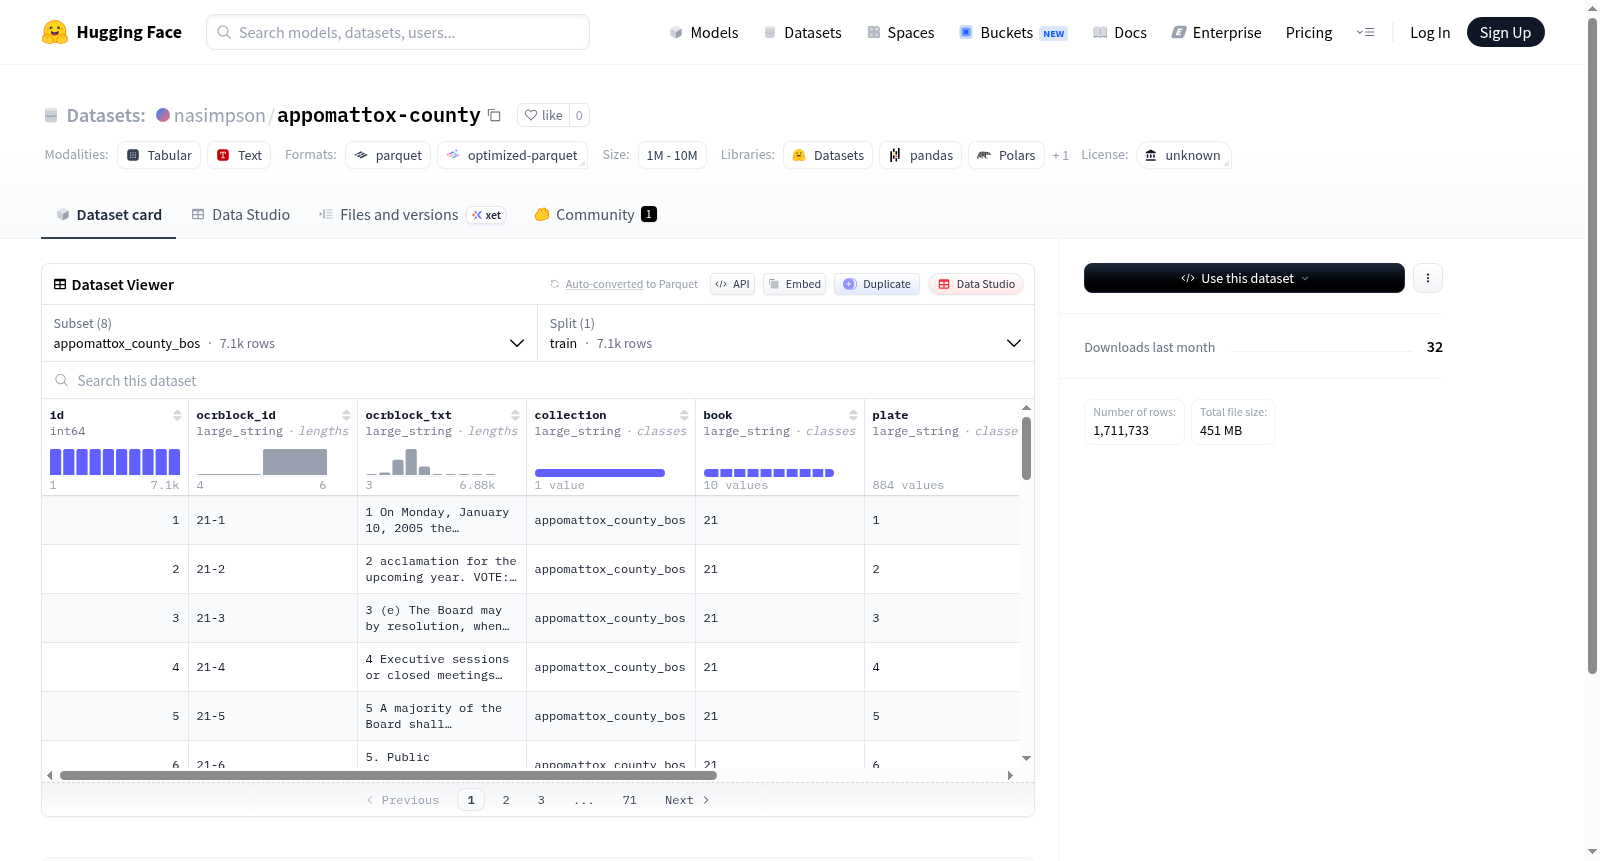Click the Text modality tag
This screenshot has width=1600, height=861.
click(x=239, y=155)
